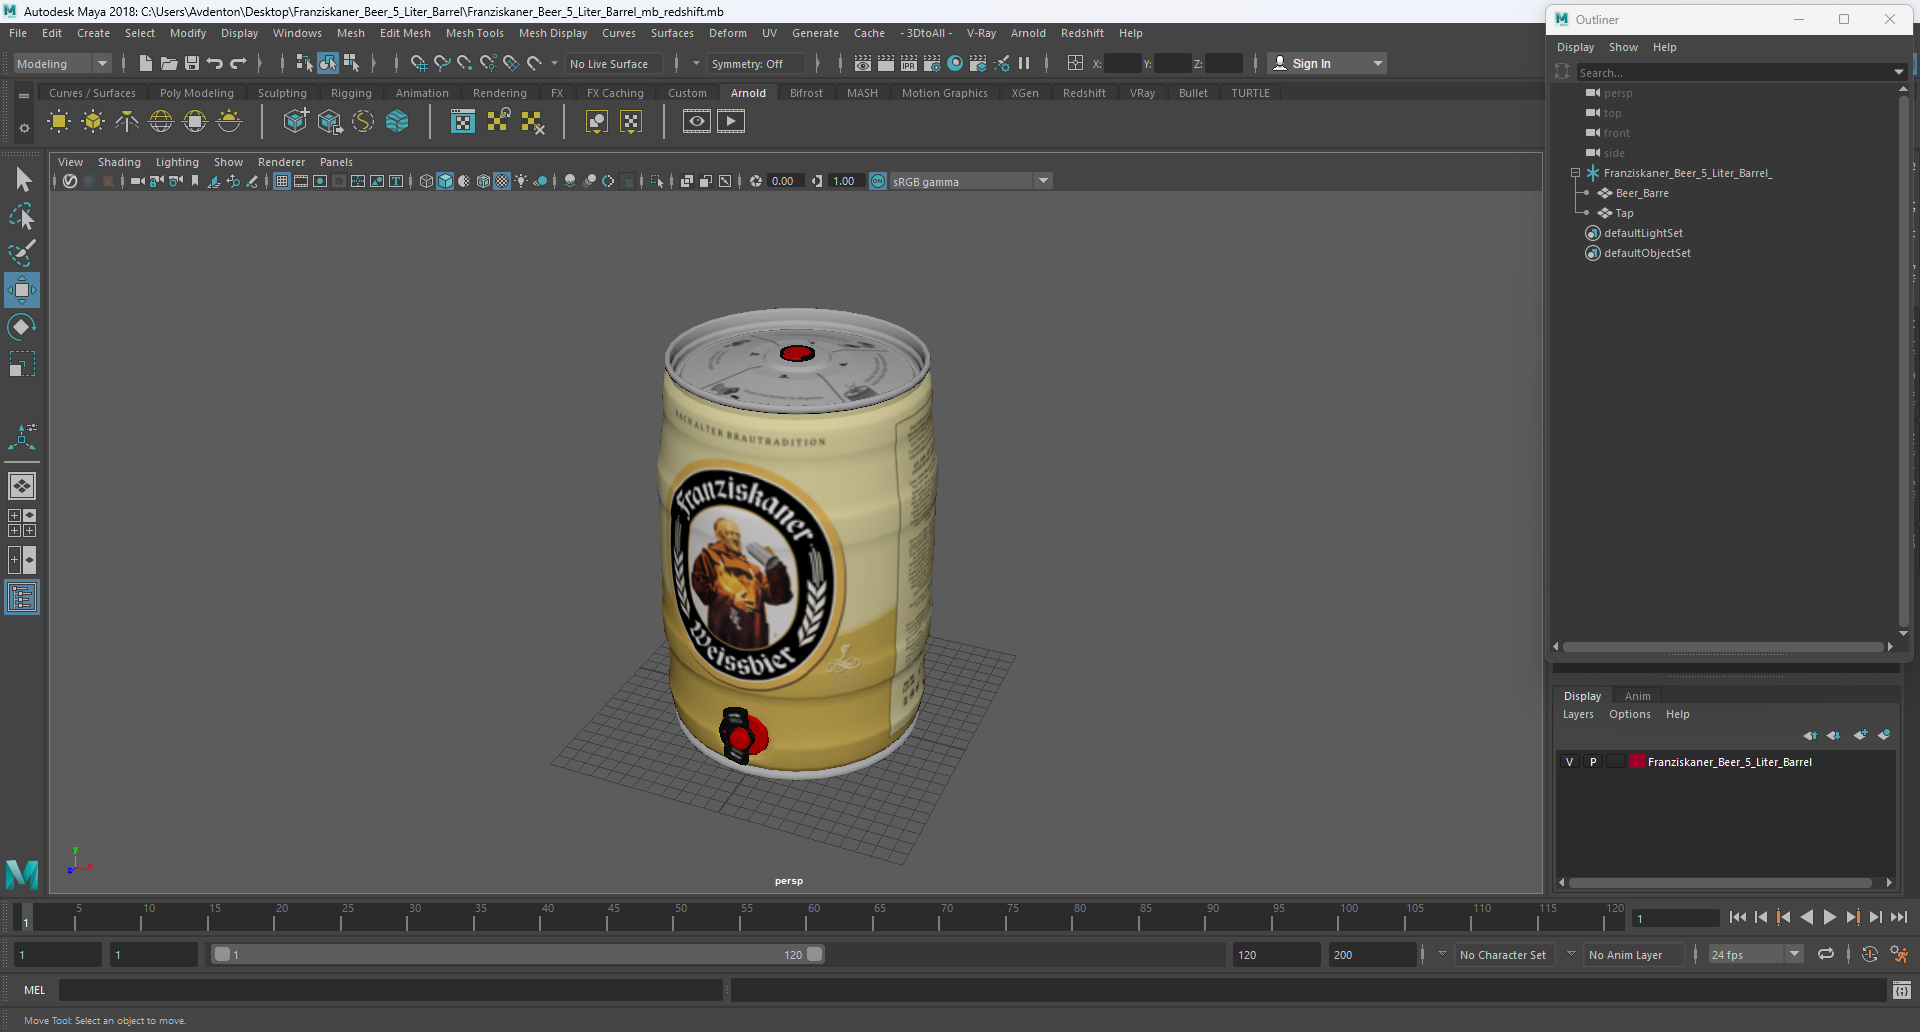This screenshot has height=1032, width=1920.
Task: Switch to the Poly Modeling shelf tab
Action: (x=197, y=93)
